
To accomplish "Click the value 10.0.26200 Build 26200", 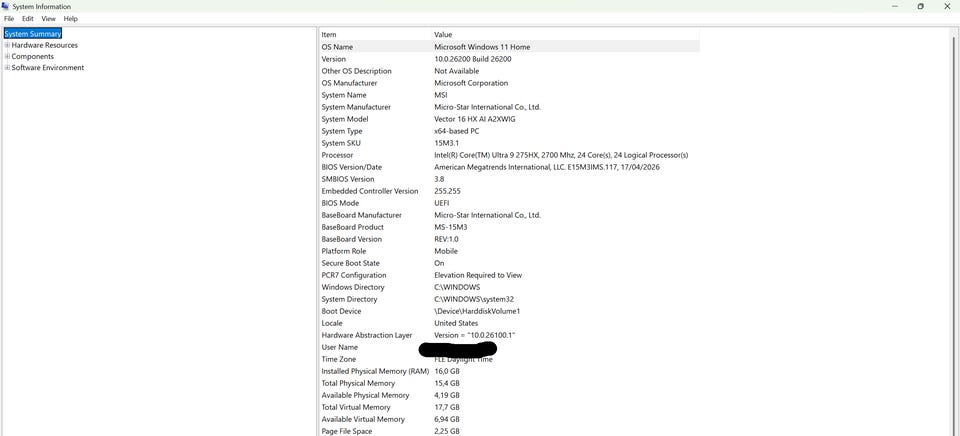I will [473, 59].
